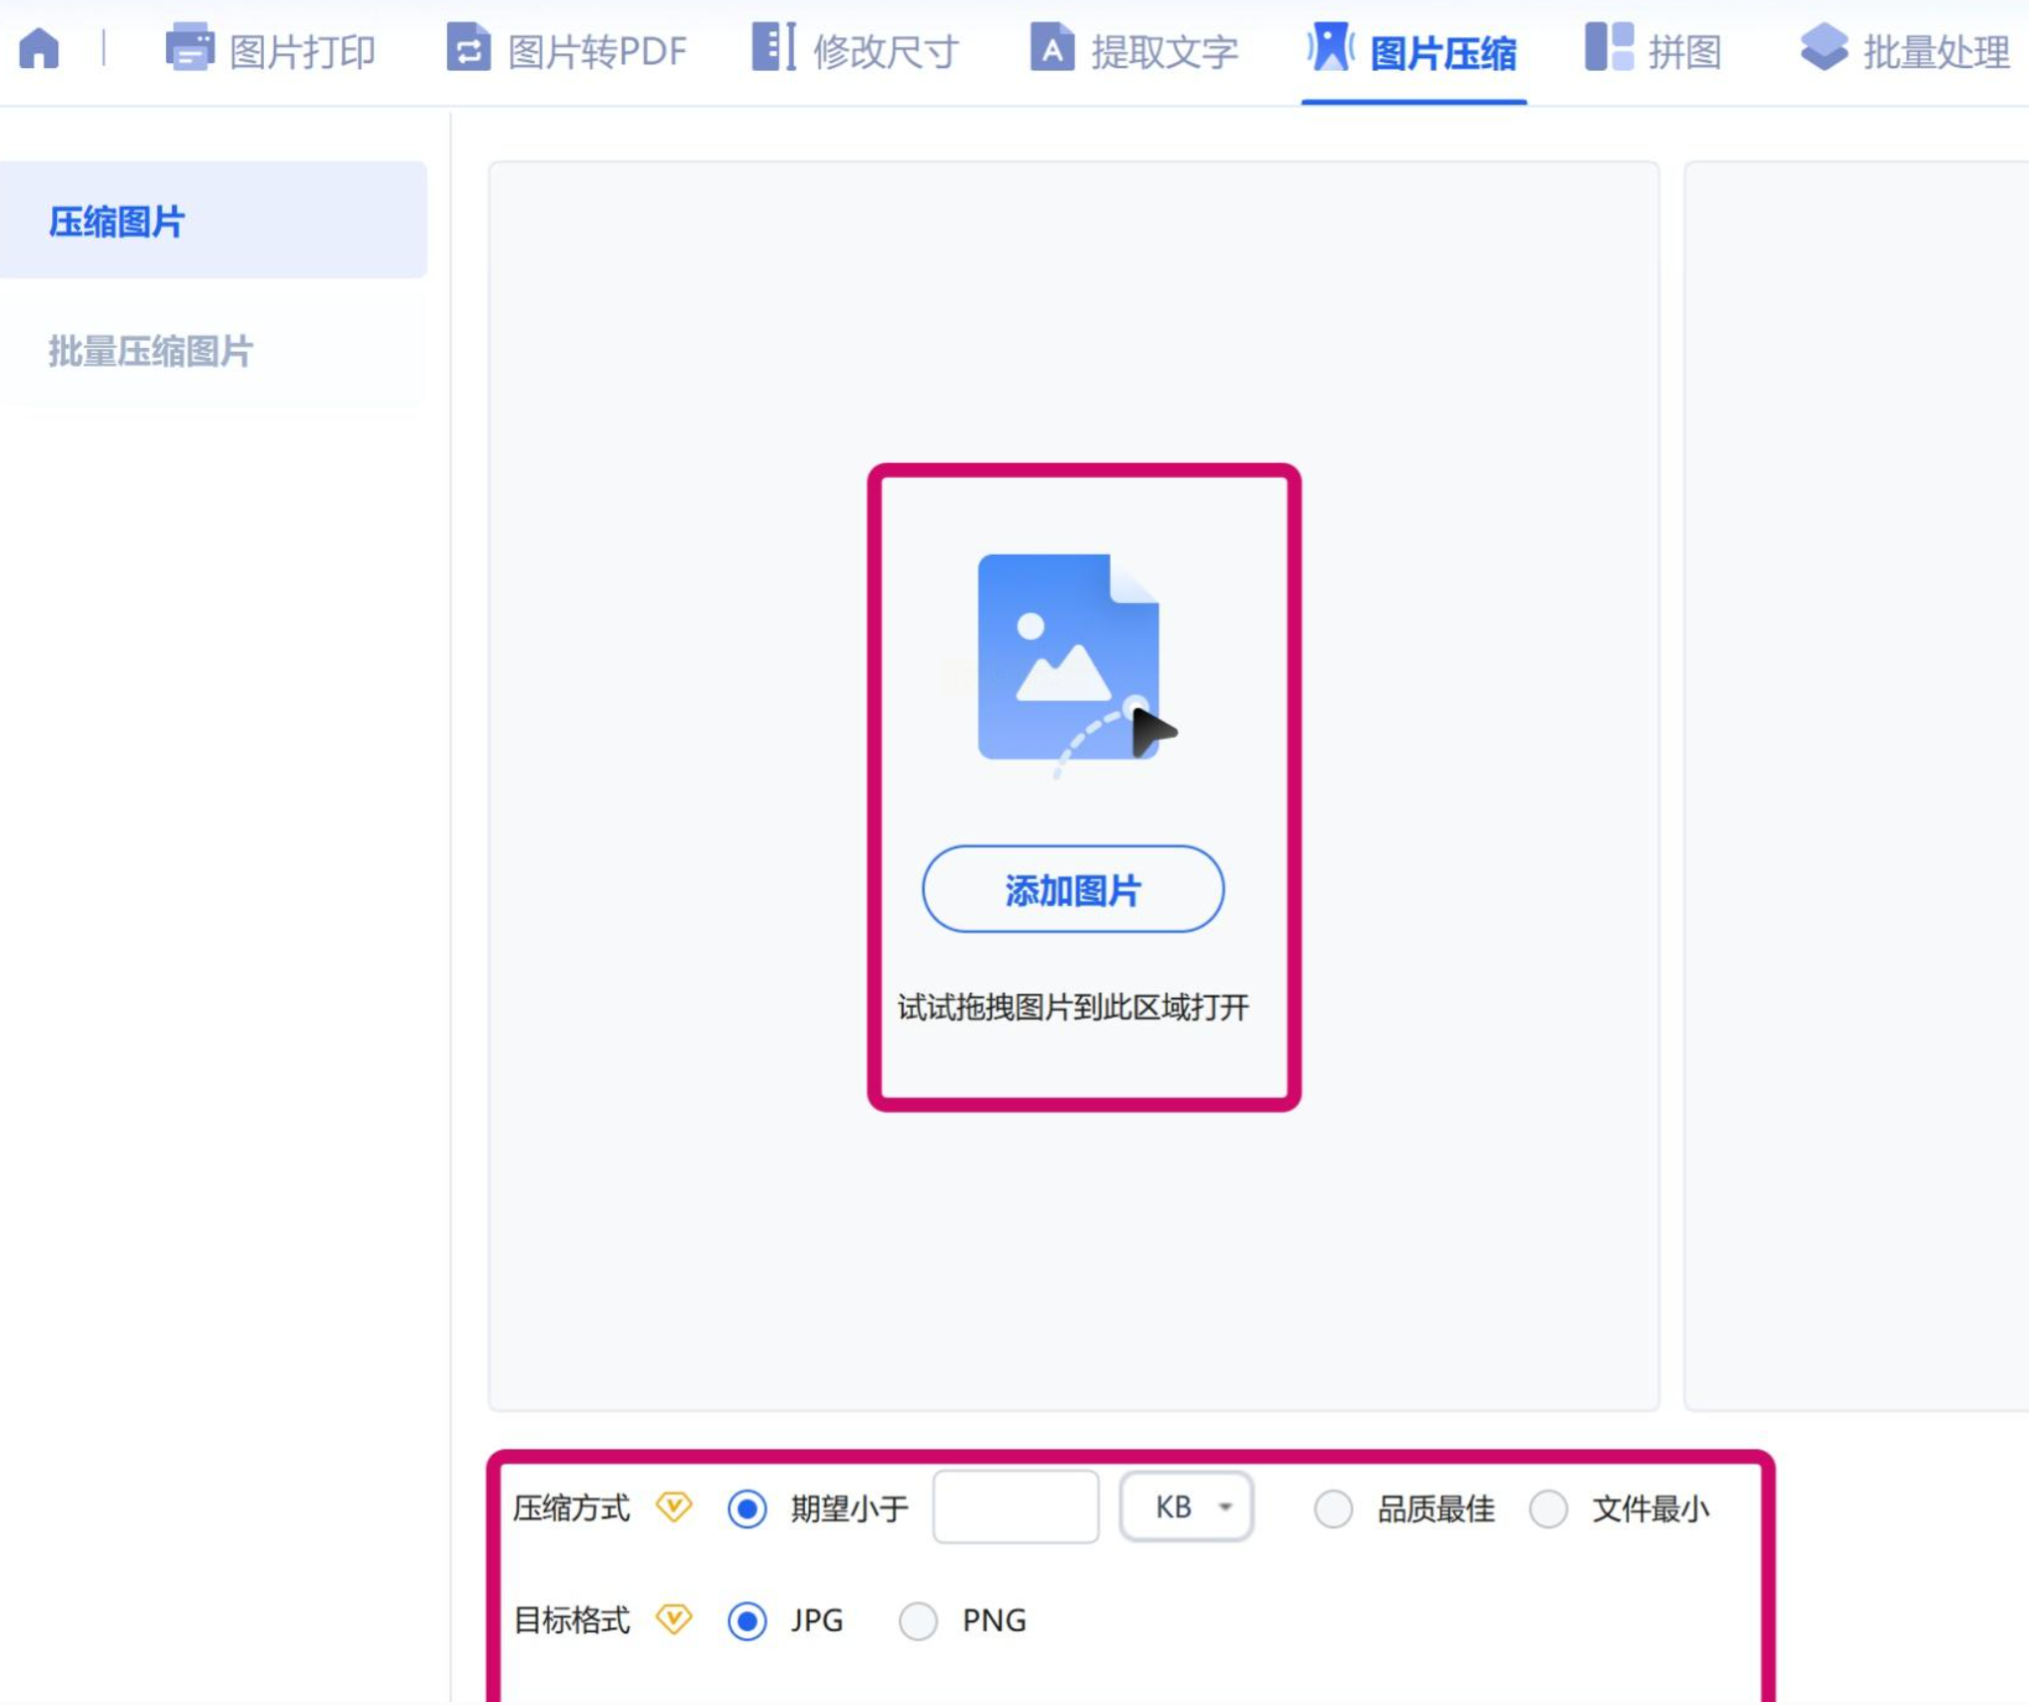The image size is (2029, 1705).
Task: Select the 期望小于 radio button
Action: click(747, 1508)
